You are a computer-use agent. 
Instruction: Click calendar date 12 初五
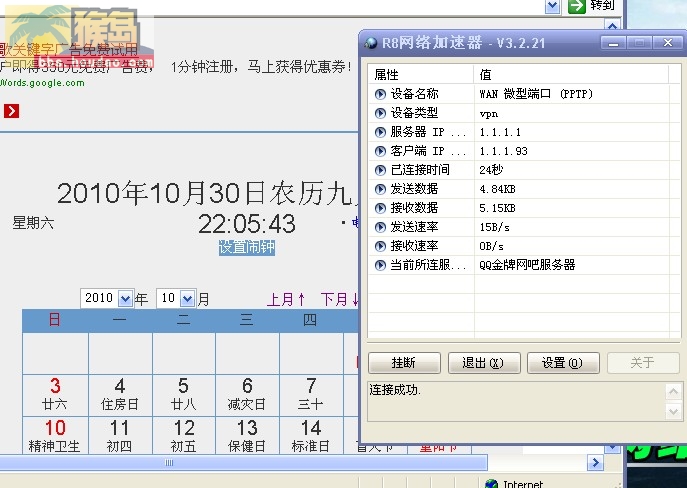(184, 436)
